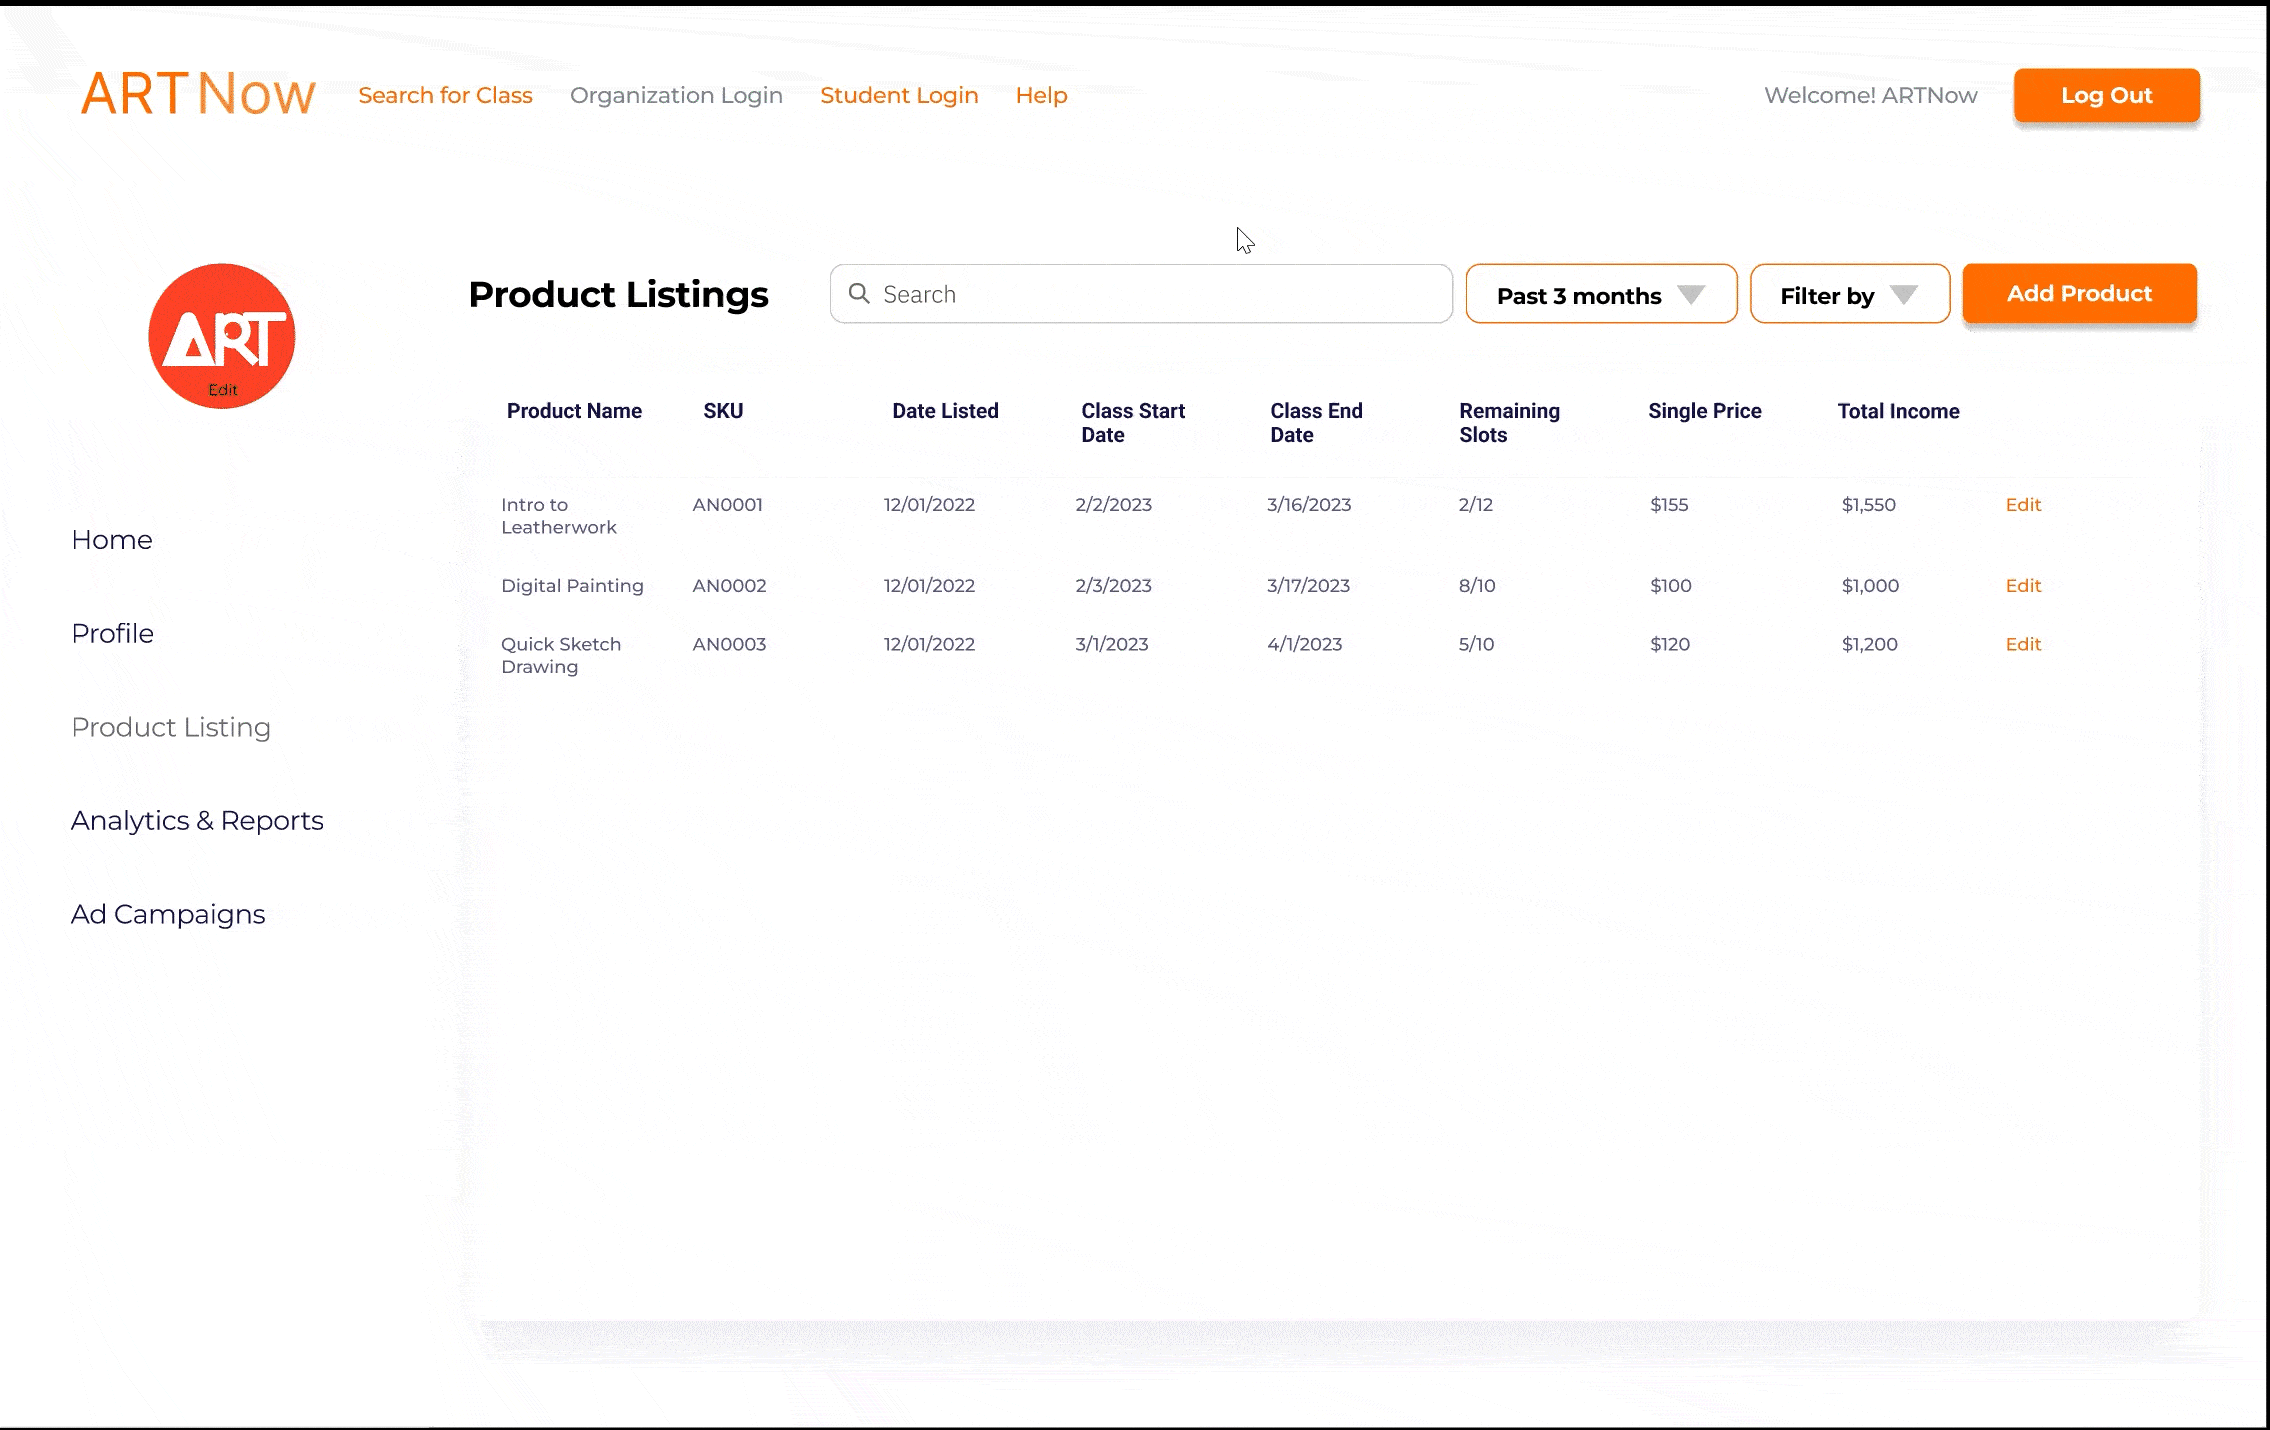This screenshot has width=2270, height=1430.
Task: Edit the Digital Painting listing
Action: pyautogui.click(x=2023, y=586)
